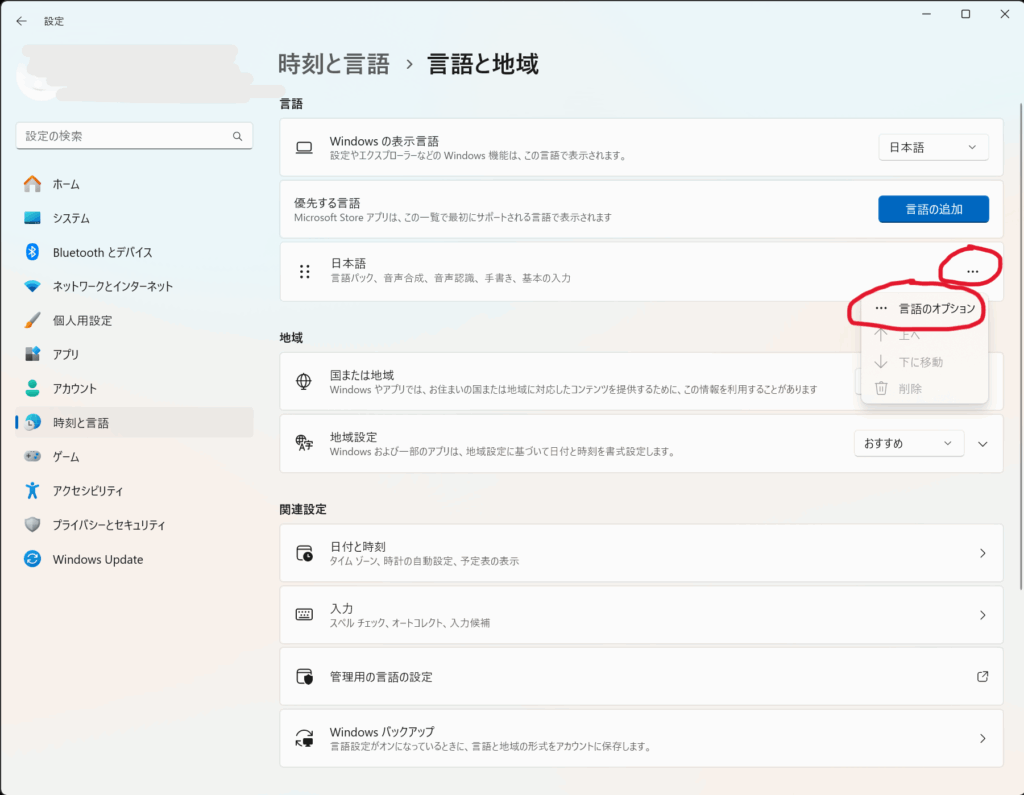
Task: Click the 国または地域 setting row title
Action: [362, 375]
